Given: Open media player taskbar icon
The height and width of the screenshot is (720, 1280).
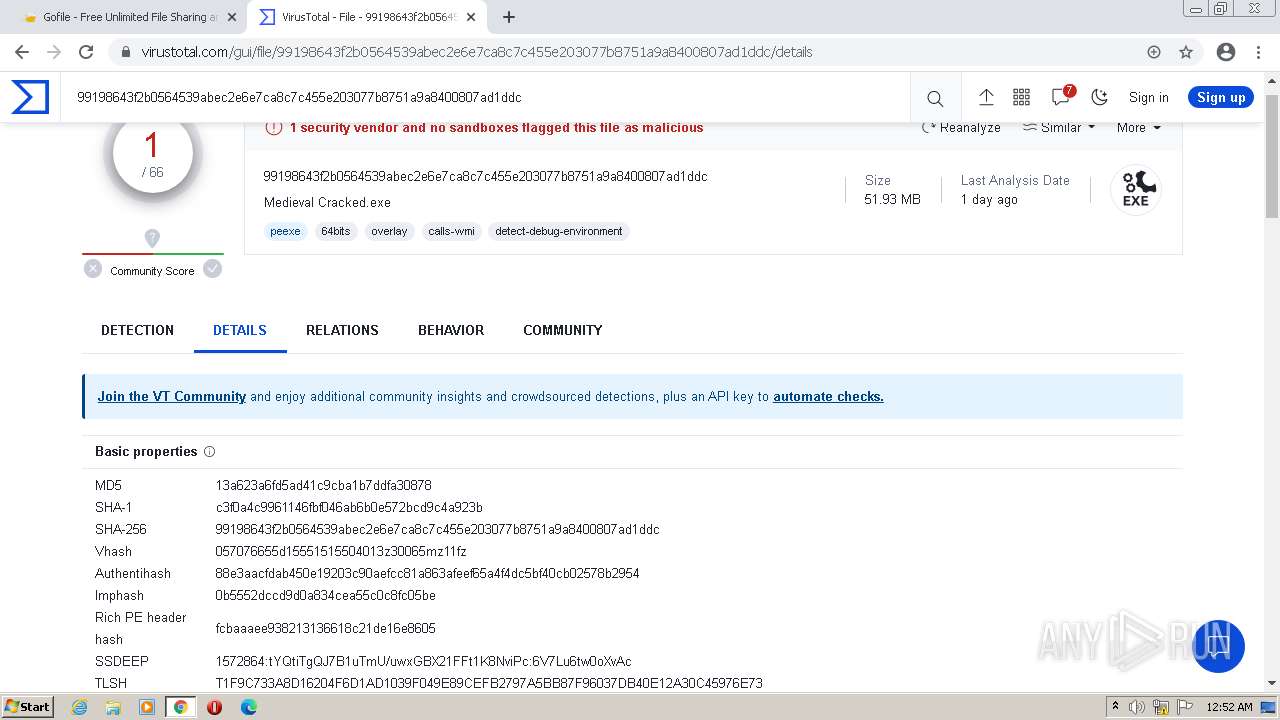Looking at the screenshot, I should tap(147, 707).
